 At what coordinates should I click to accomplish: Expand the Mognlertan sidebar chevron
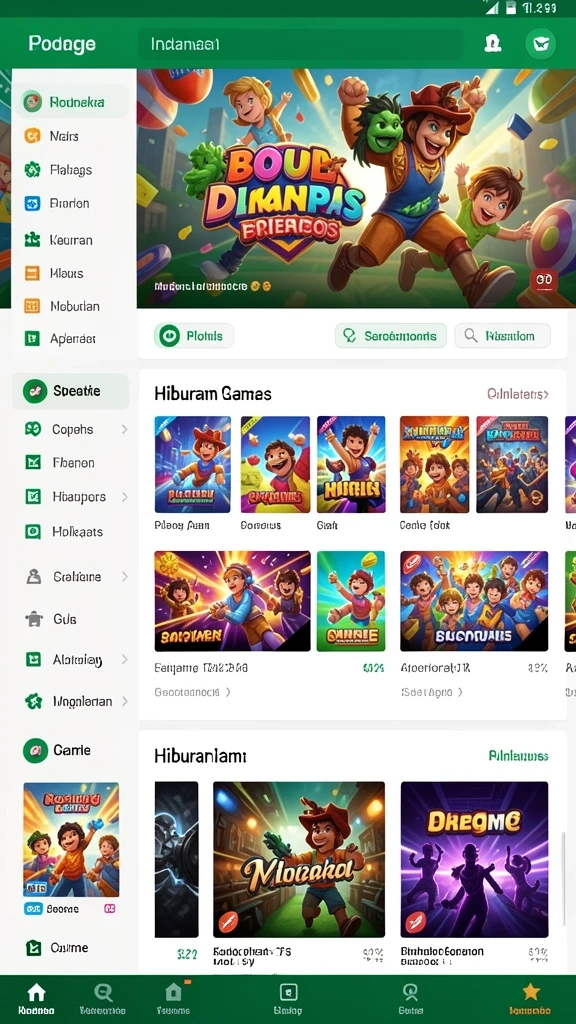click(x=124, y=701)
